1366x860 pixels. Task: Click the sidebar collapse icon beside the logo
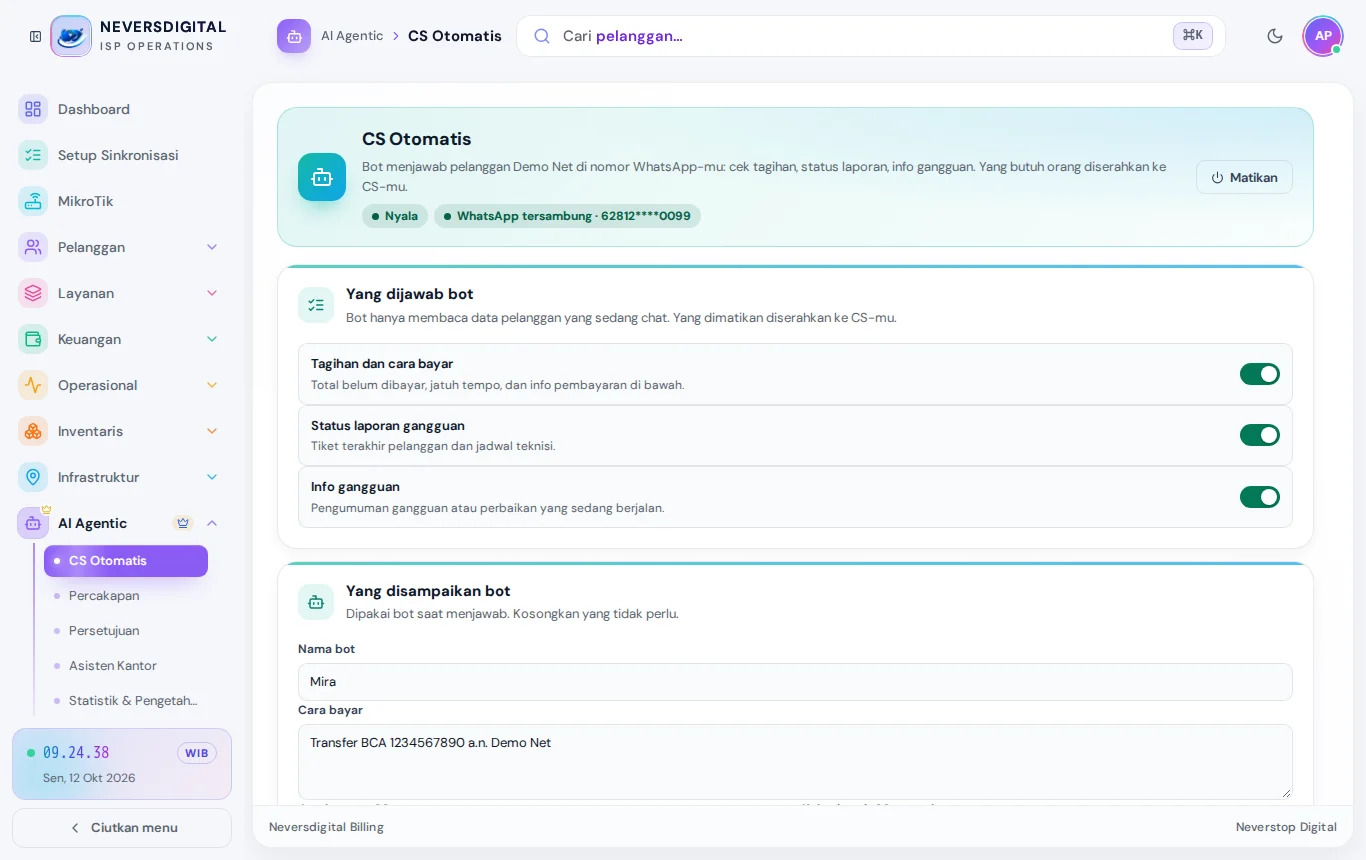pyautogui.click(x=35, y=36)
